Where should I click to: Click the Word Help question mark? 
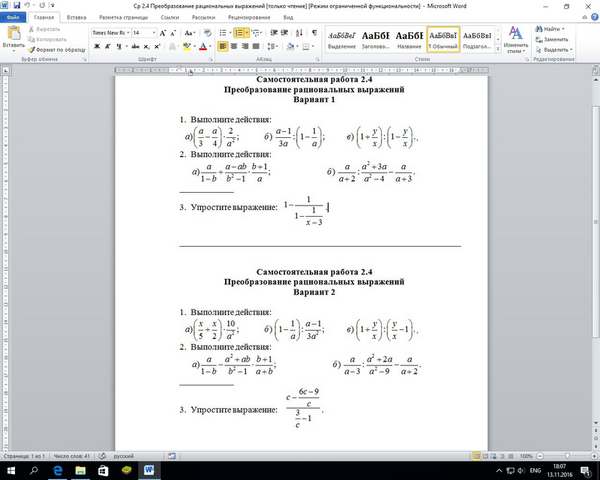595,17
